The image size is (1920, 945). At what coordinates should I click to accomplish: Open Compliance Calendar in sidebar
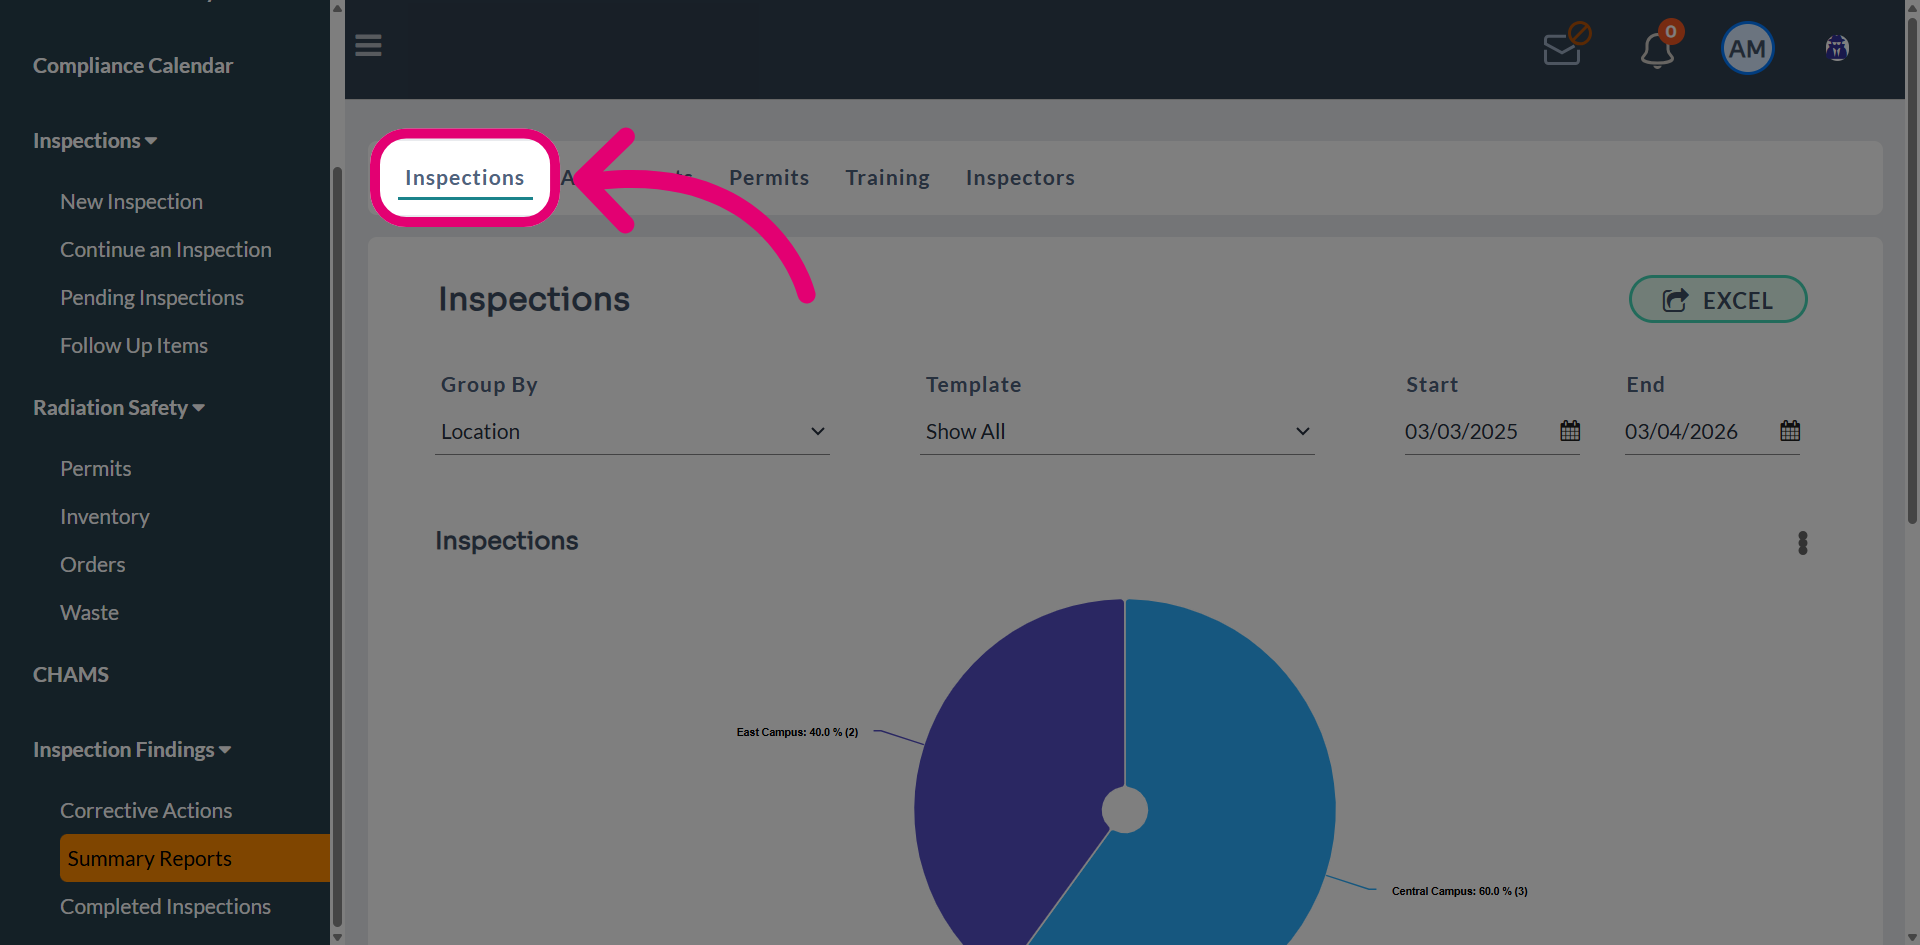pyautogui.click(x=133, y=66)
